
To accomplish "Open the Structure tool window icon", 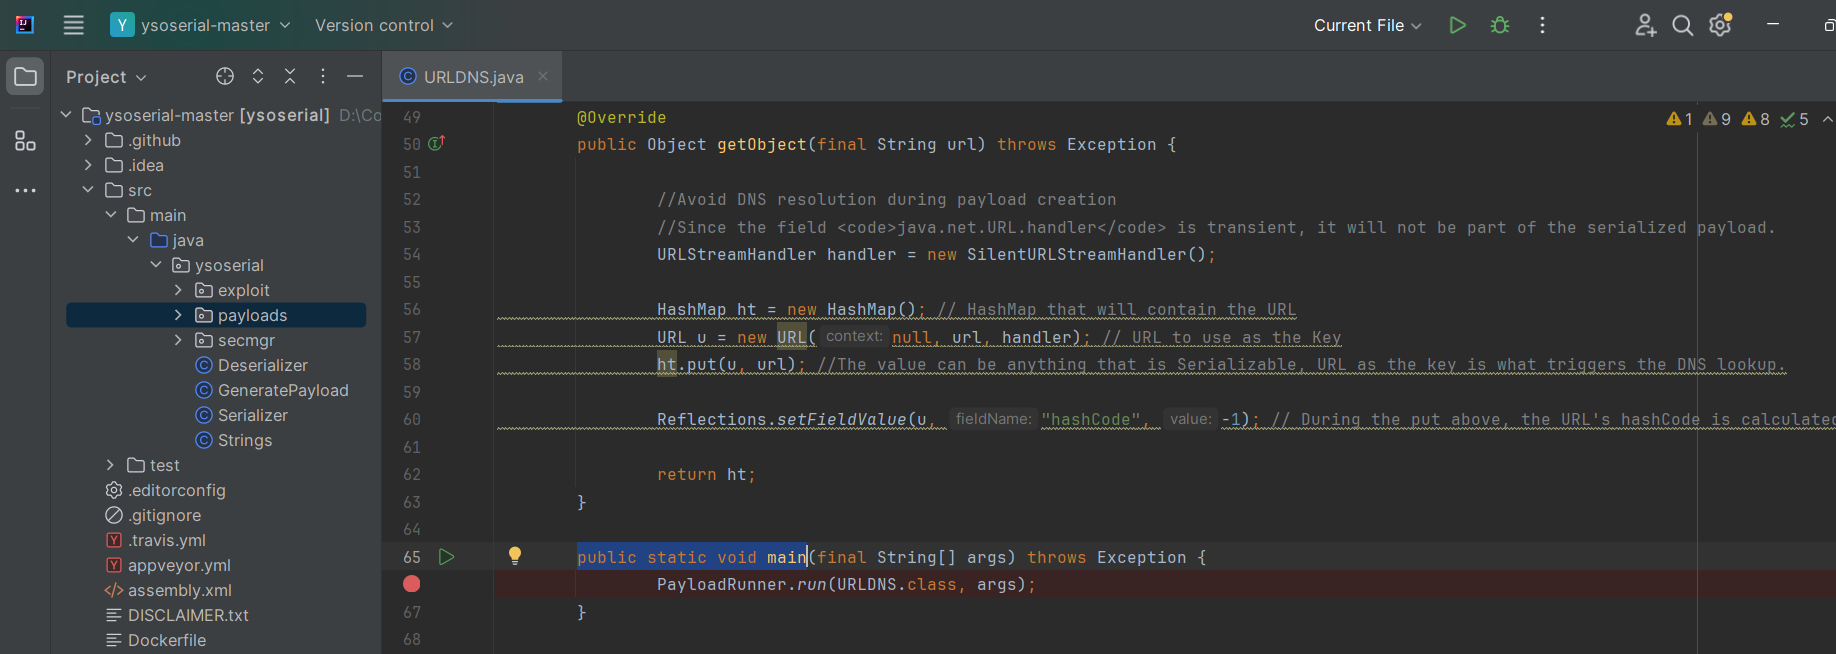I will tap(26, 141).
